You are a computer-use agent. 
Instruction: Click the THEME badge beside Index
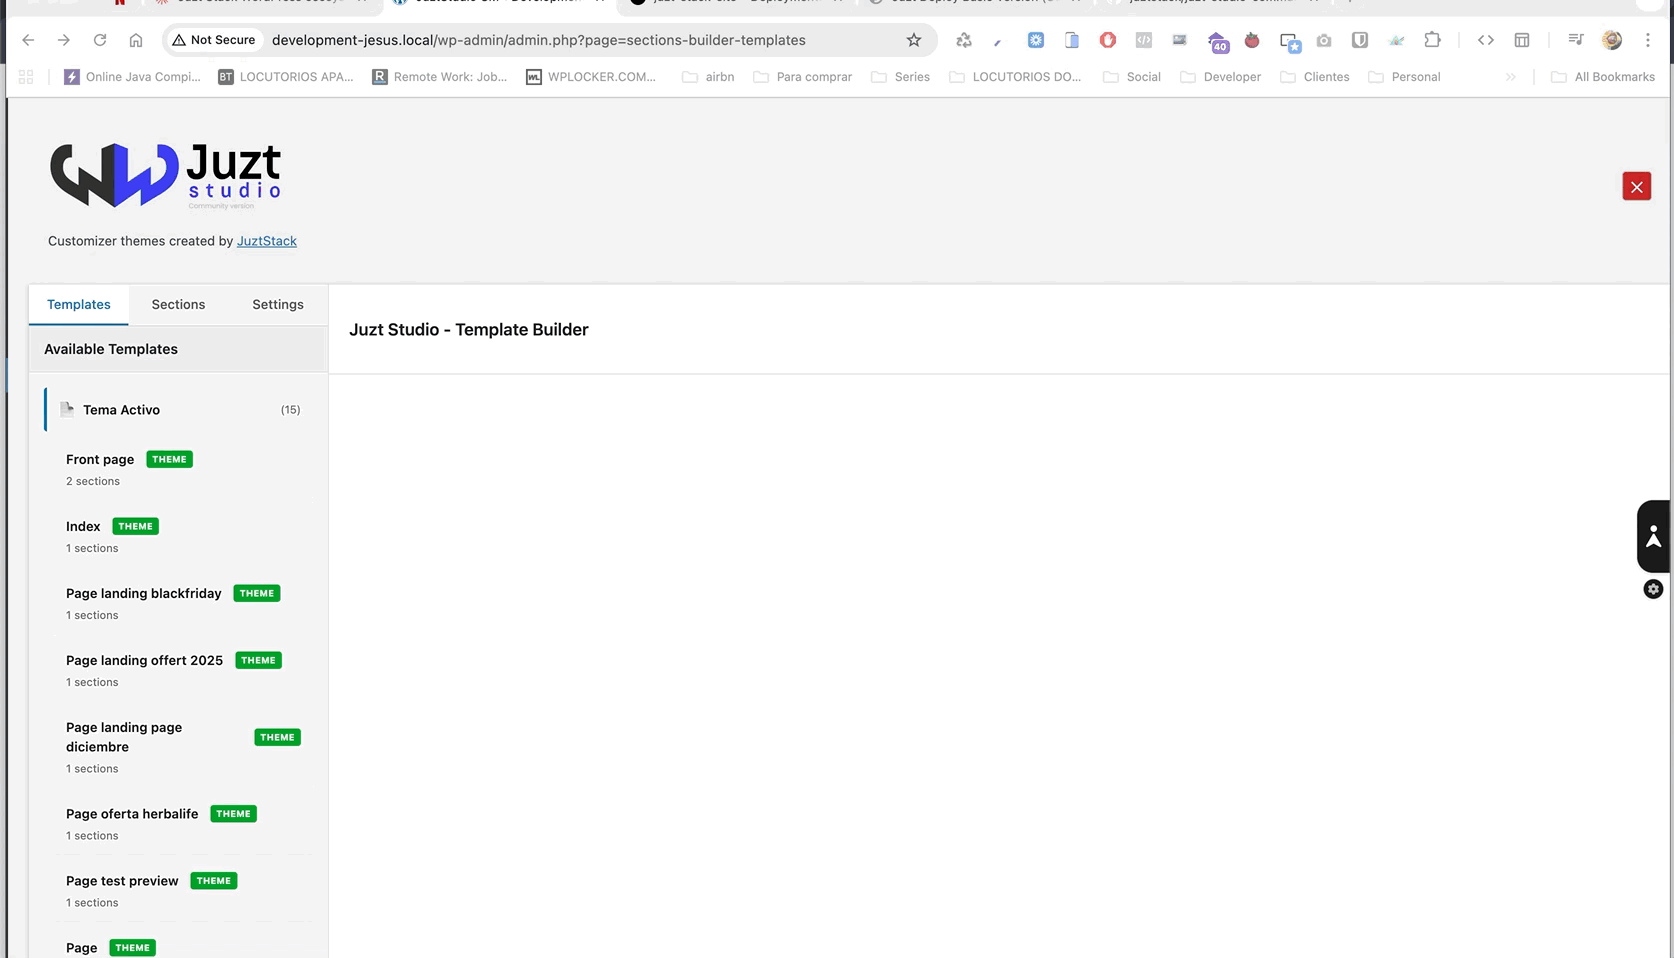136,526
